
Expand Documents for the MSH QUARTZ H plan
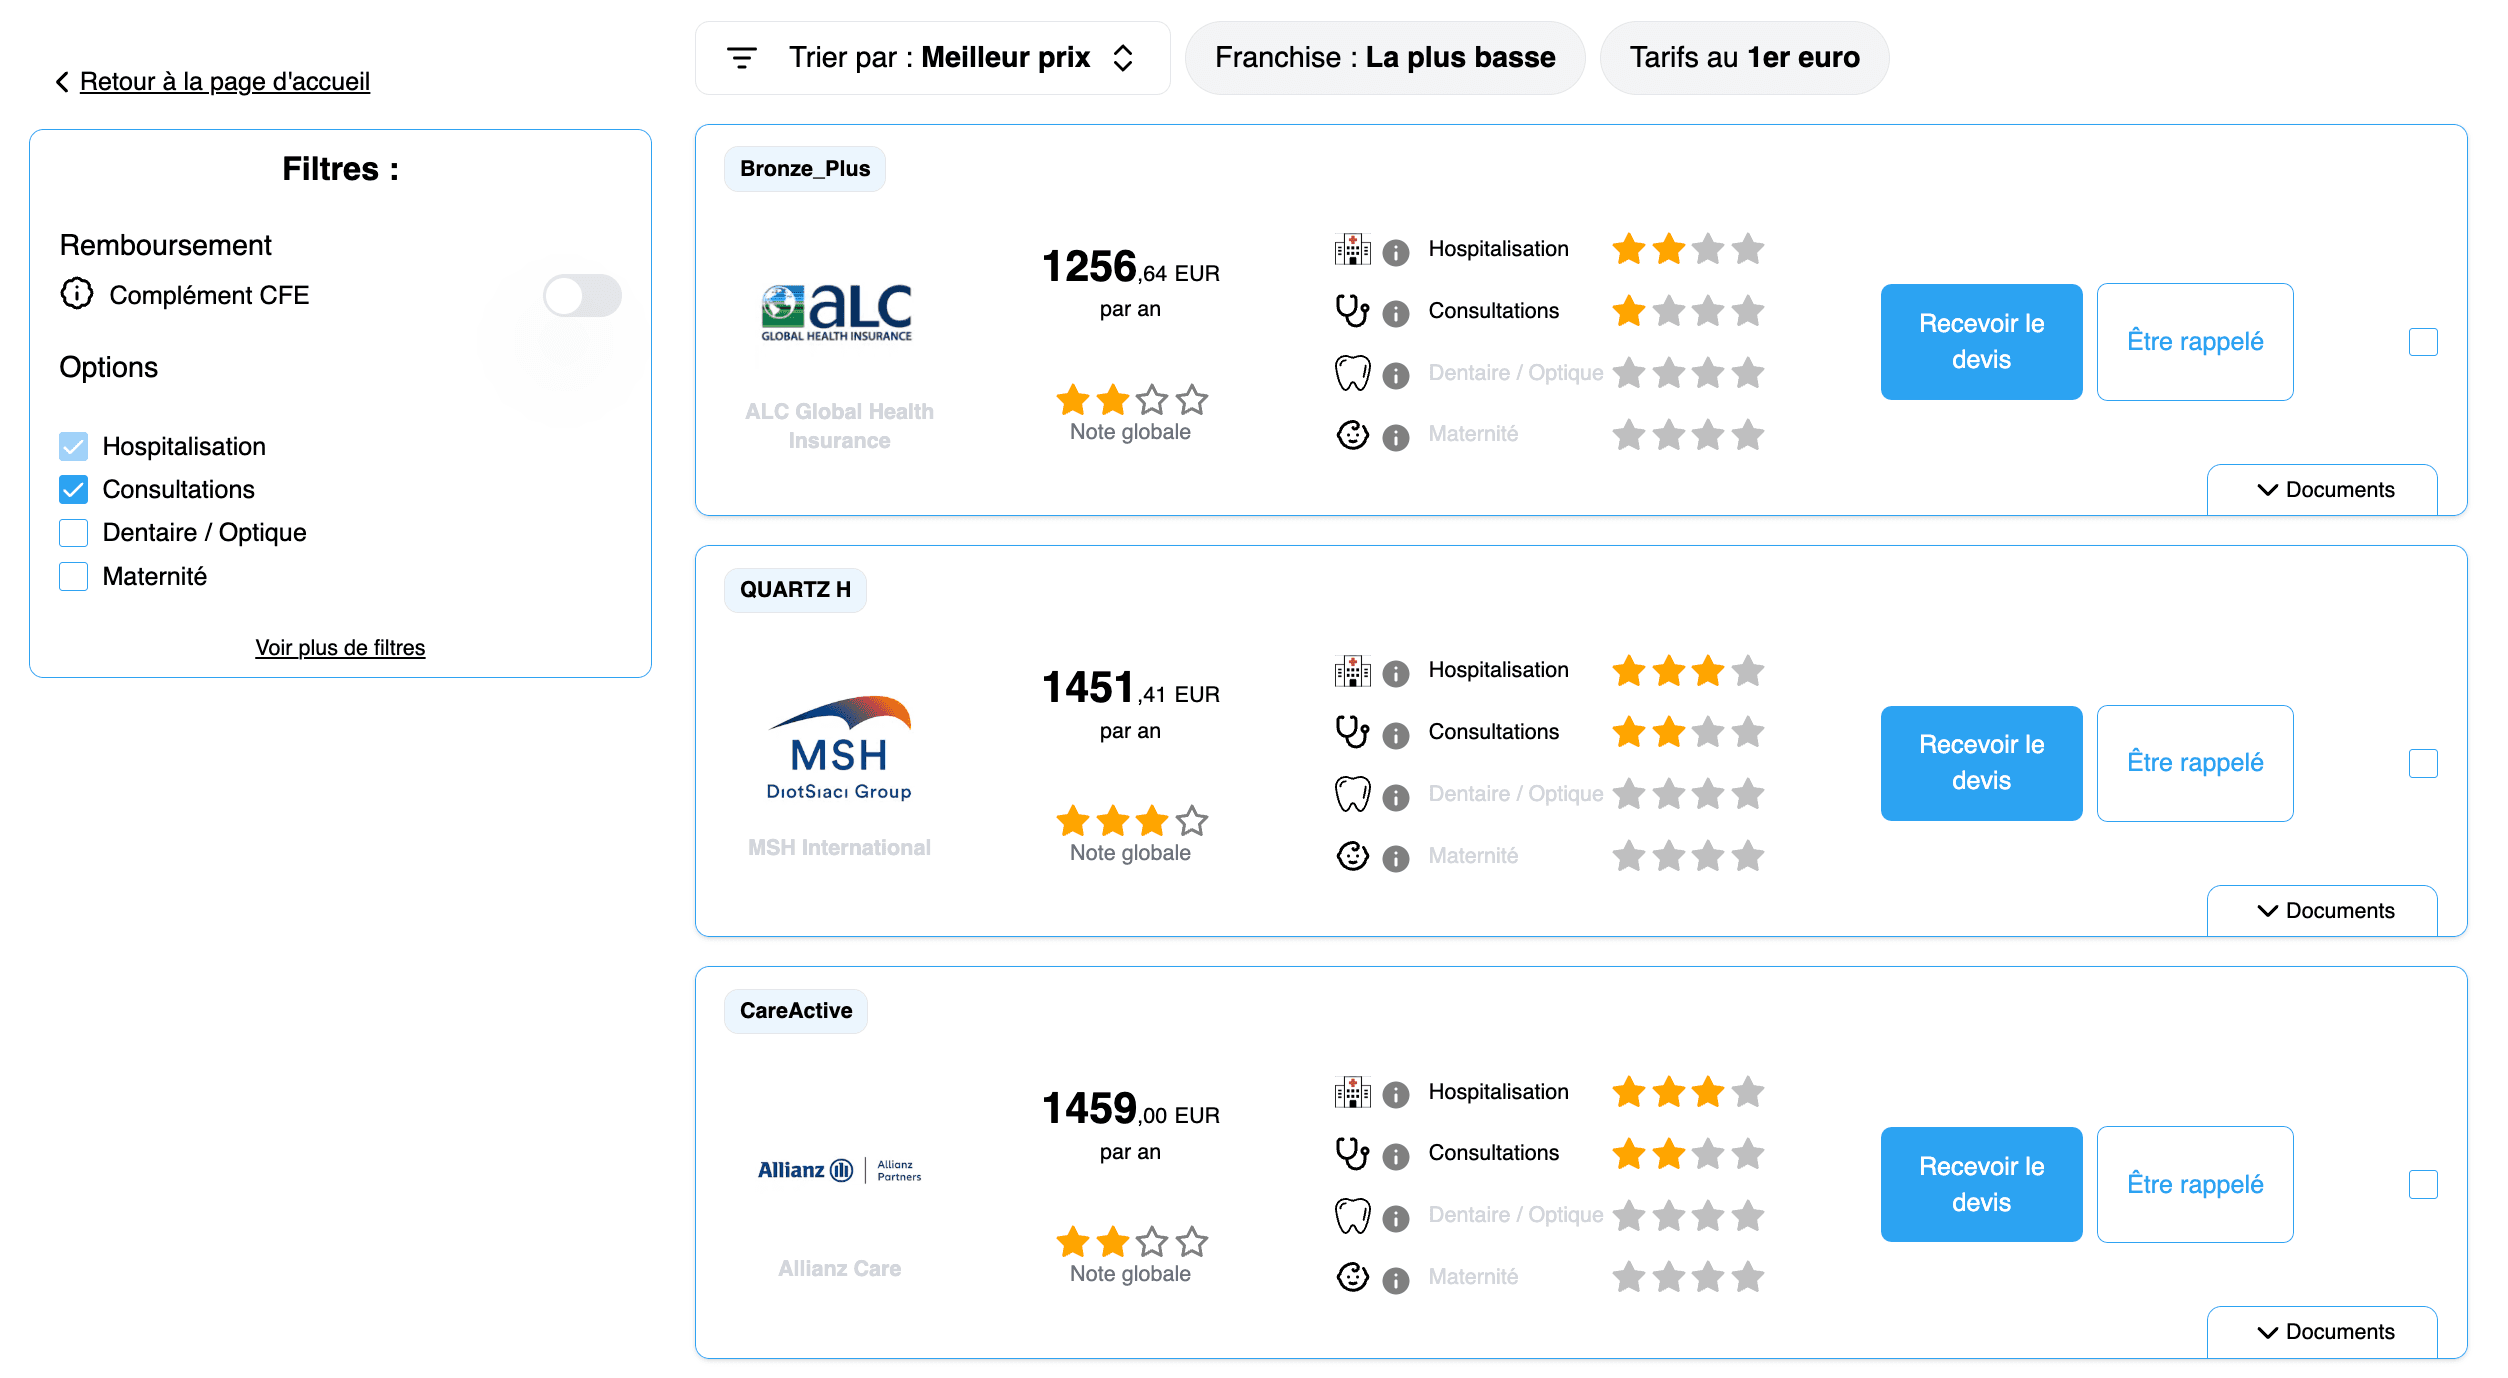click(2322, 911)
